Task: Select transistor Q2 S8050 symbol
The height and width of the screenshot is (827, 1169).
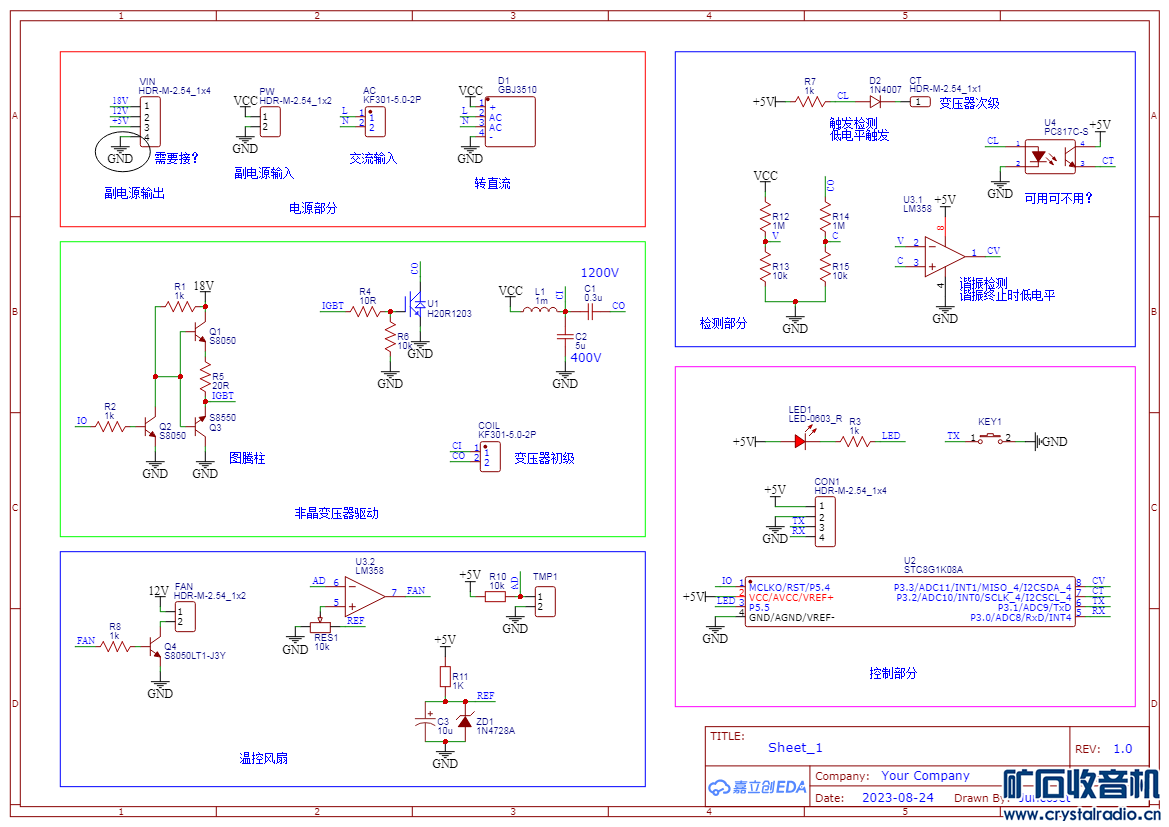Action: (149, 427)
